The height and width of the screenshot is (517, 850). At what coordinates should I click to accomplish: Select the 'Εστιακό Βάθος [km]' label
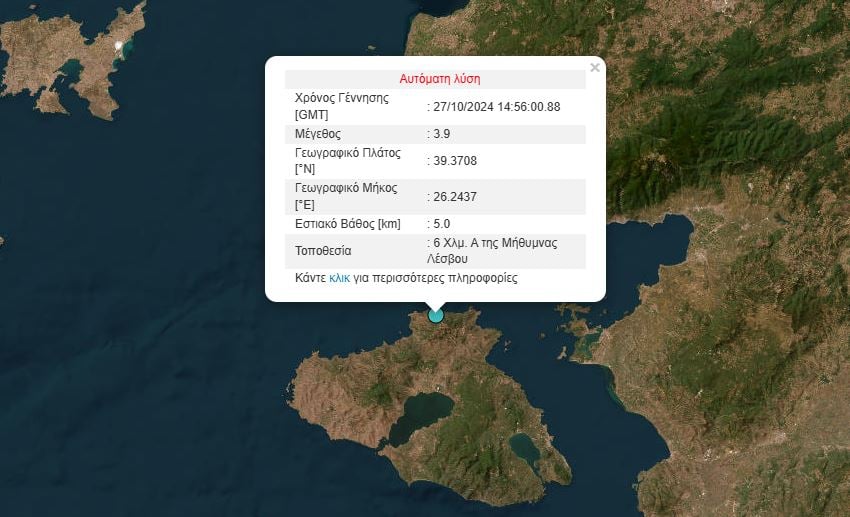(x=347, y=224)
